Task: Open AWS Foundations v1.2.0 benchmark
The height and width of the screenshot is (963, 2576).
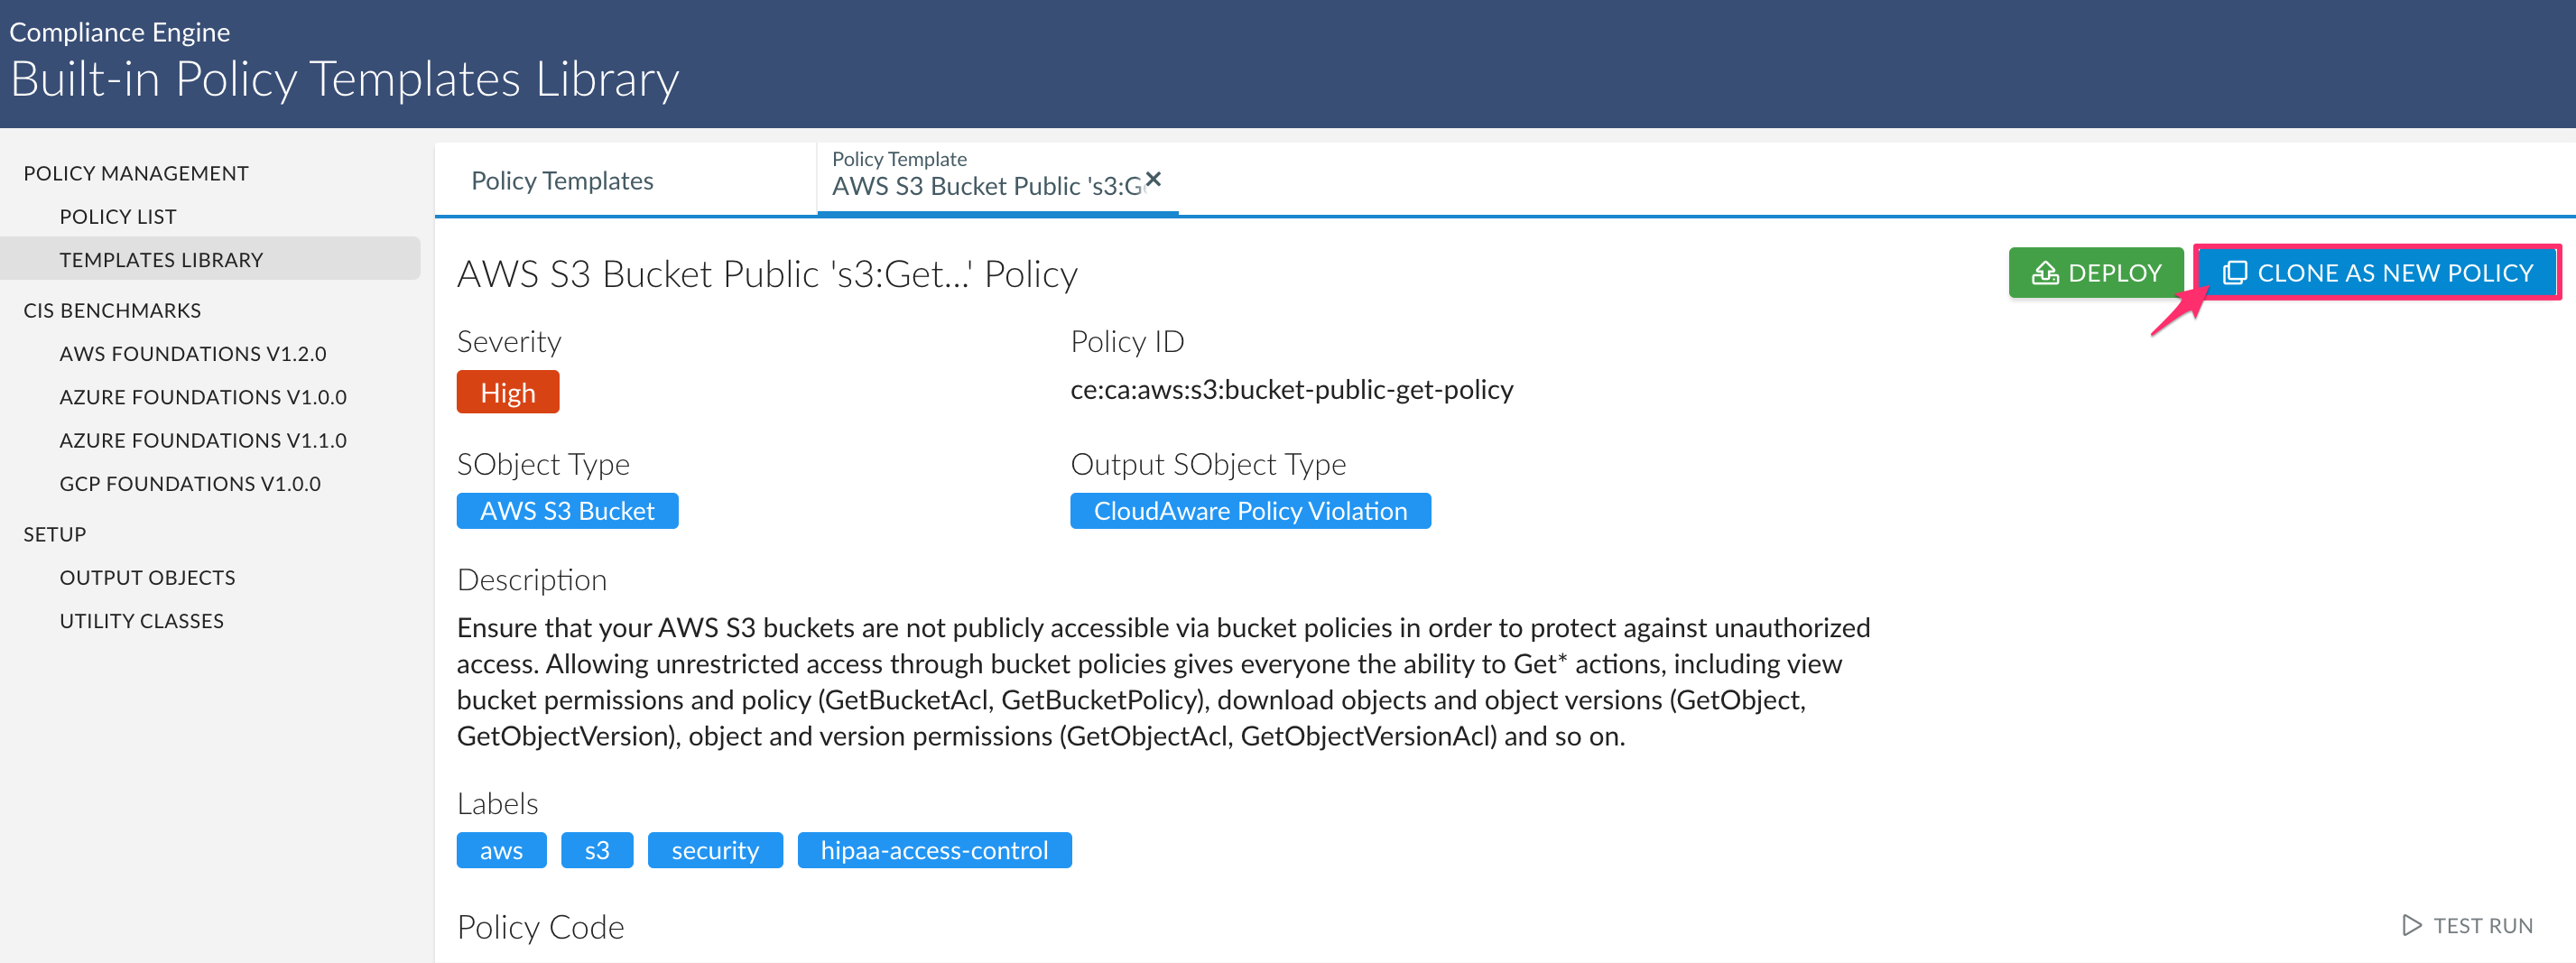Action: click(193, 354)
